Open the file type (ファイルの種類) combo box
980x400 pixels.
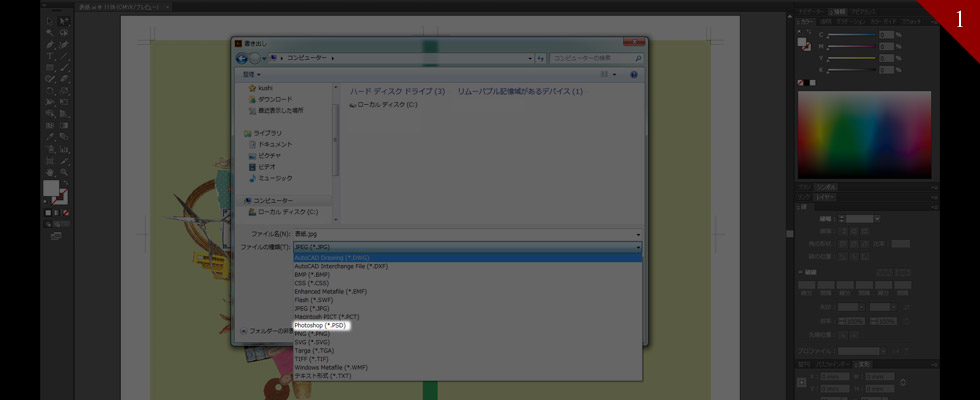point(468,247)
